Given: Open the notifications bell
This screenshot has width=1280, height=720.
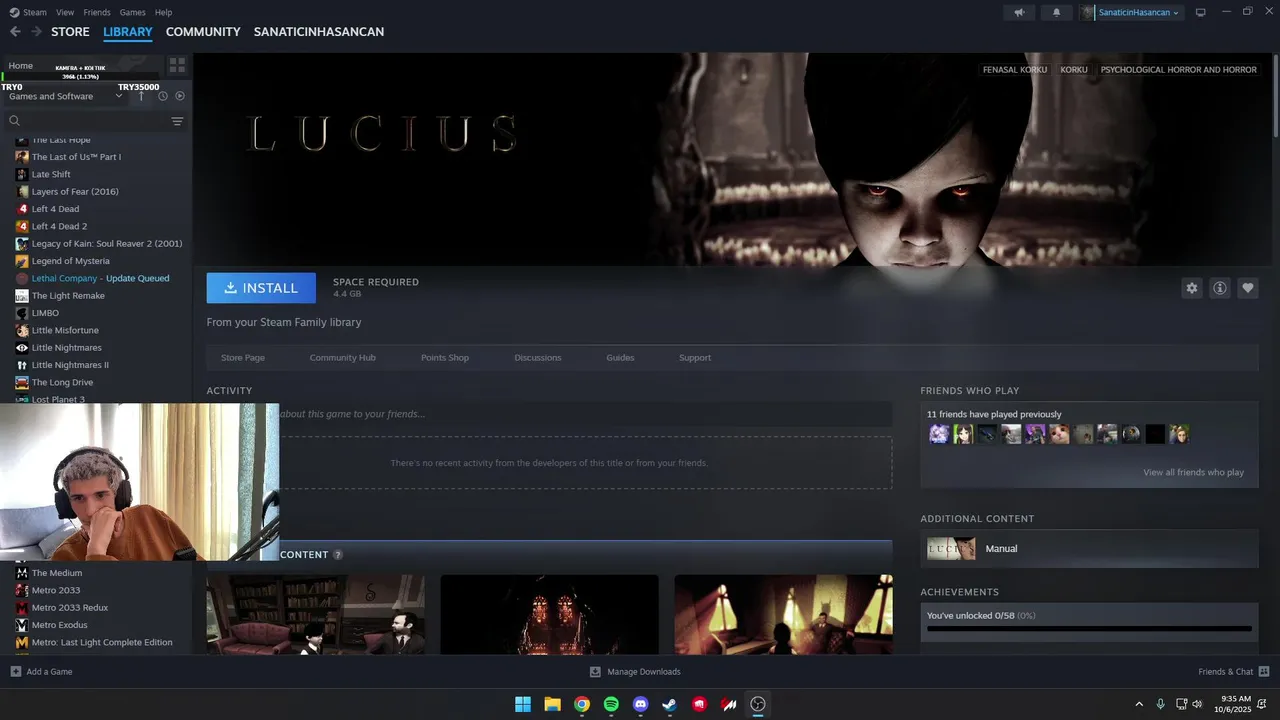Looking at the screenshot, I should (x=1056, y=12).
